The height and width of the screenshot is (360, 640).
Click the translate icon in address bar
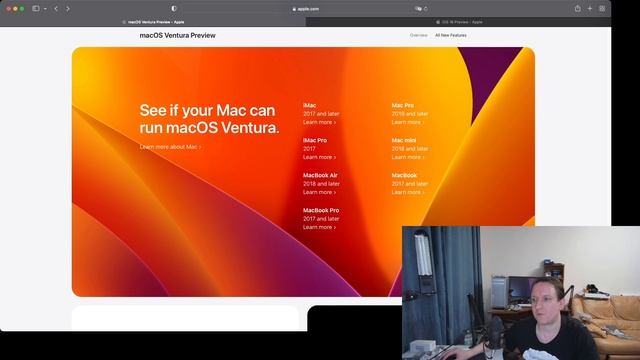coord(418,9)
